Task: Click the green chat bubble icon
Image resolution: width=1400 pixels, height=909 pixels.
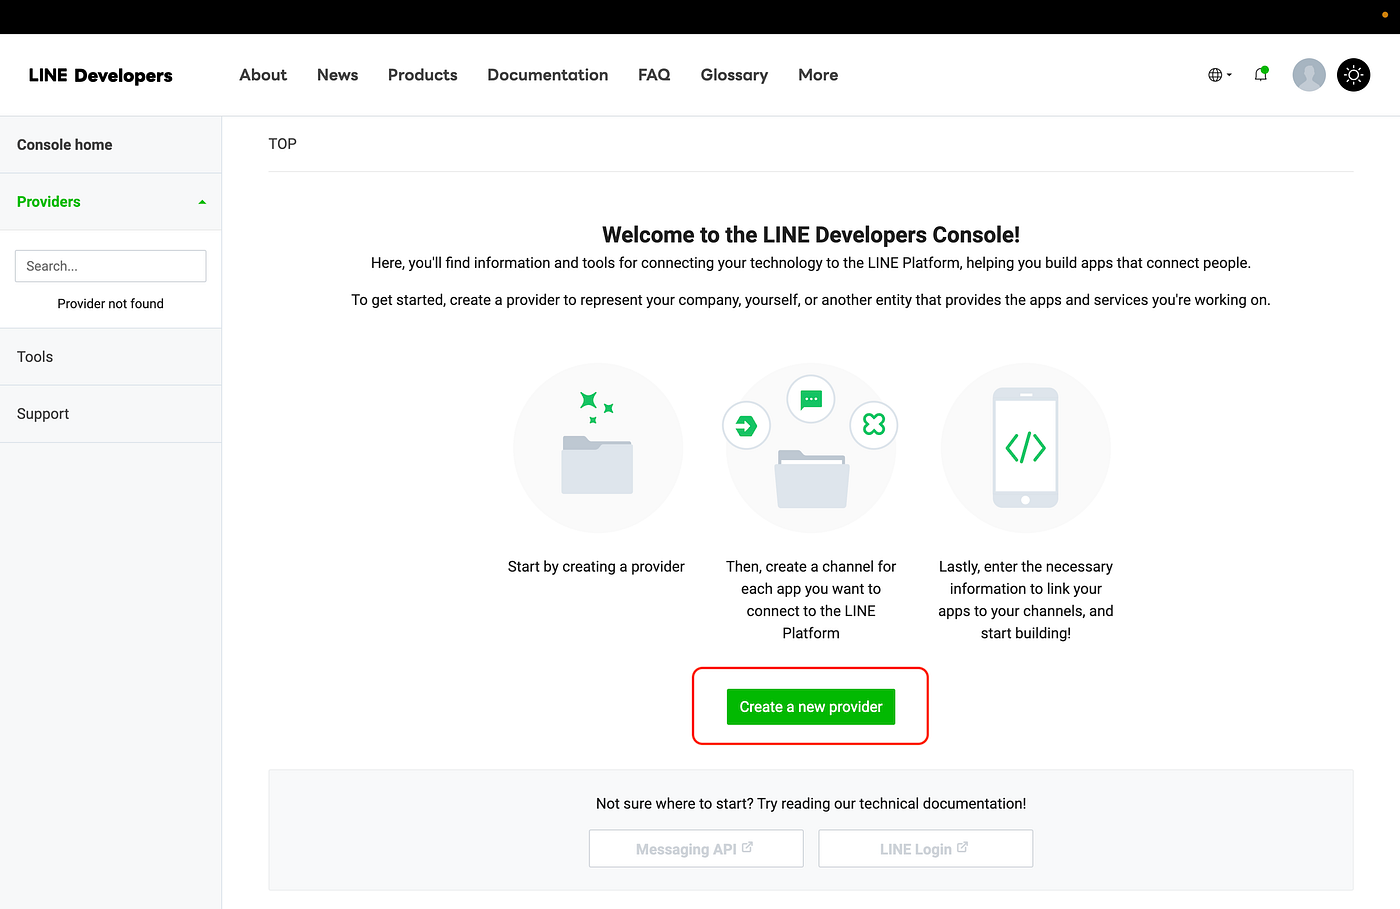Action: 811,399
